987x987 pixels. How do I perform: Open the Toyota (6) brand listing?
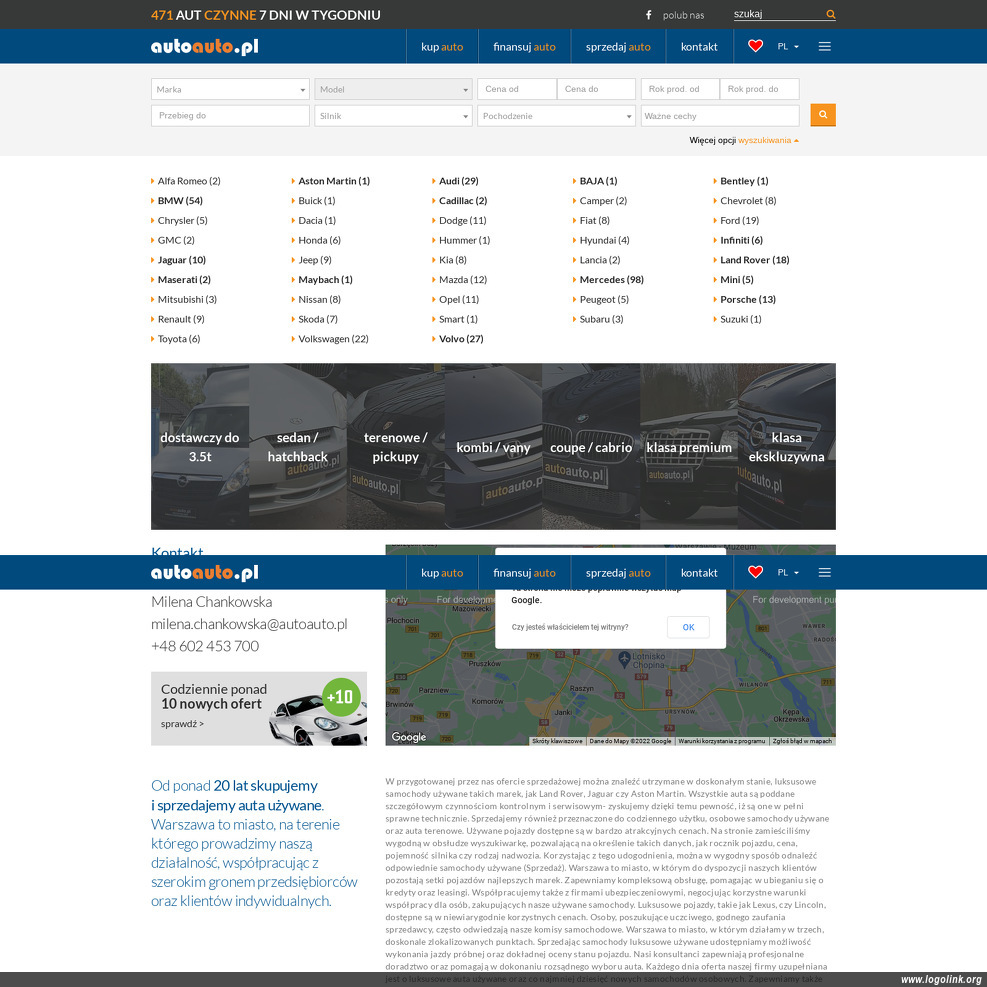pyautogui.click(x=179, y=339)
